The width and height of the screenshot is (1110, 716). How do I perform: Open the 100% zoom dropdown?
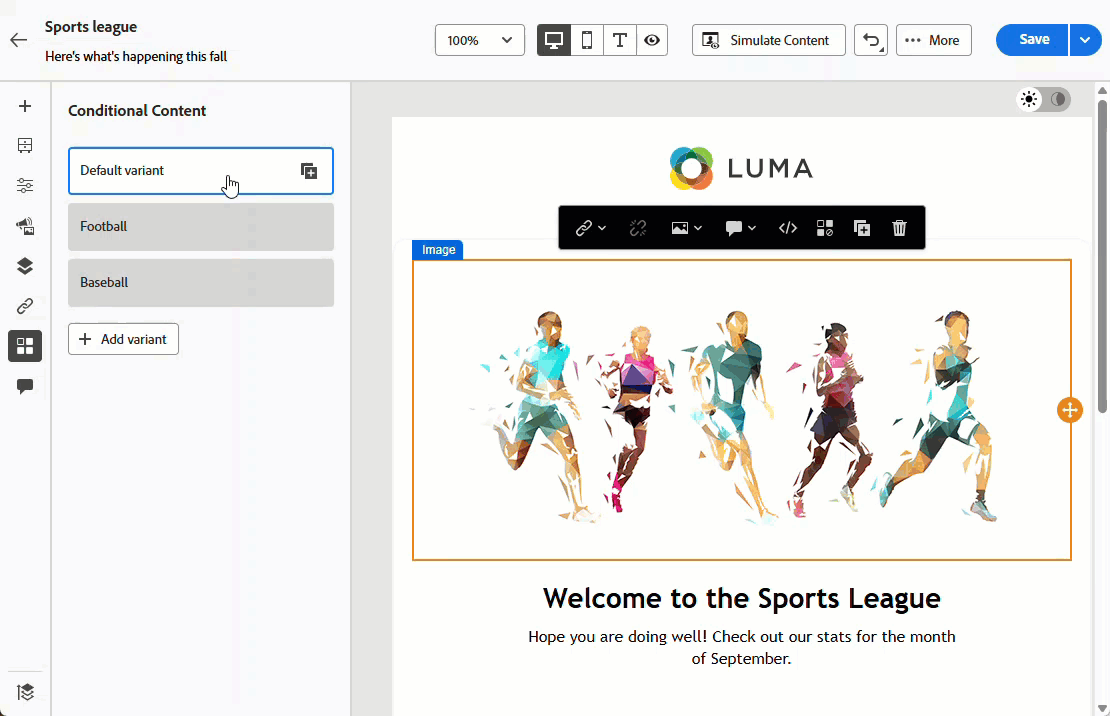(x=479, y=40)
